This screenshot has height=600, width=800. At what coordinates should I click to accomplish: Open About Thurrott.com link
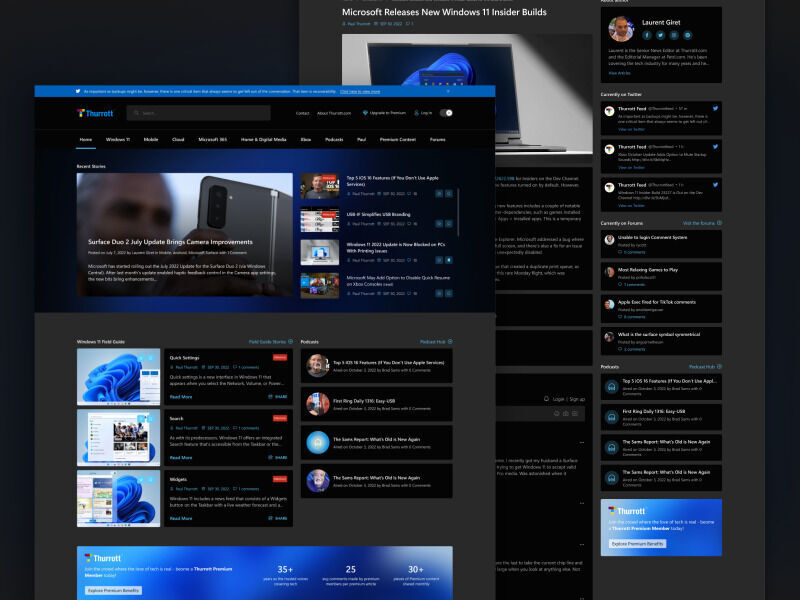point(334,113)
